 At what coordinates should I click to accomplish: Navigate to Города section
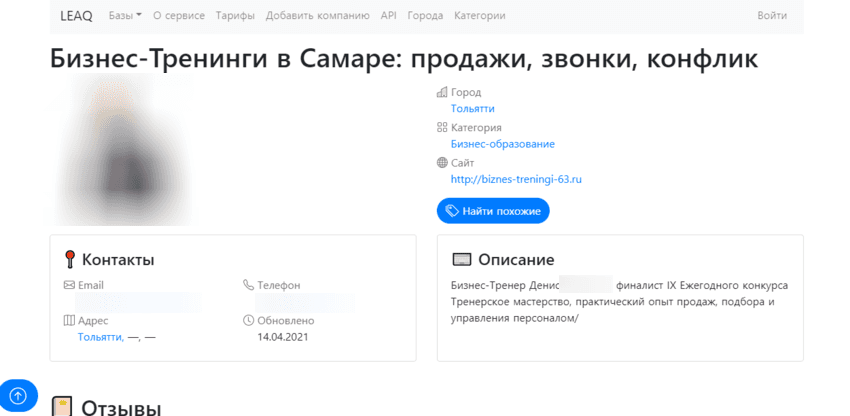426,16
